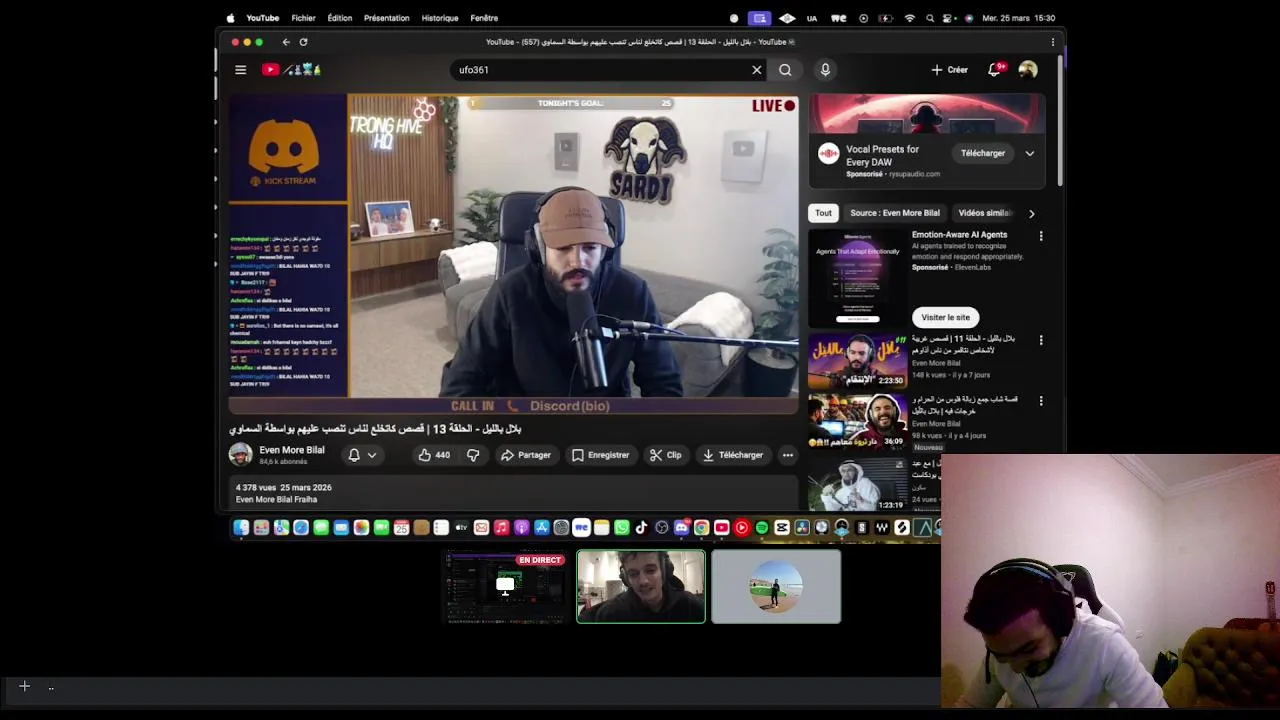Select the Tout filter chip
The width and height of the screenshot is (1280, 720).
pyautogui.click(x=823, y=213)
